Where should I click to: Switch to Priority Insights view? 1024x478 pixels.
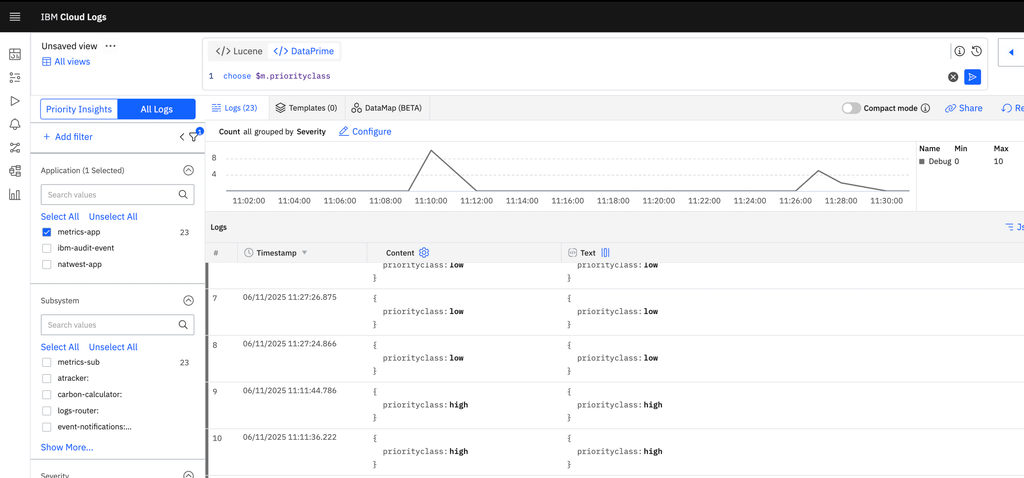pyautogui.click(x=79, y=109)
